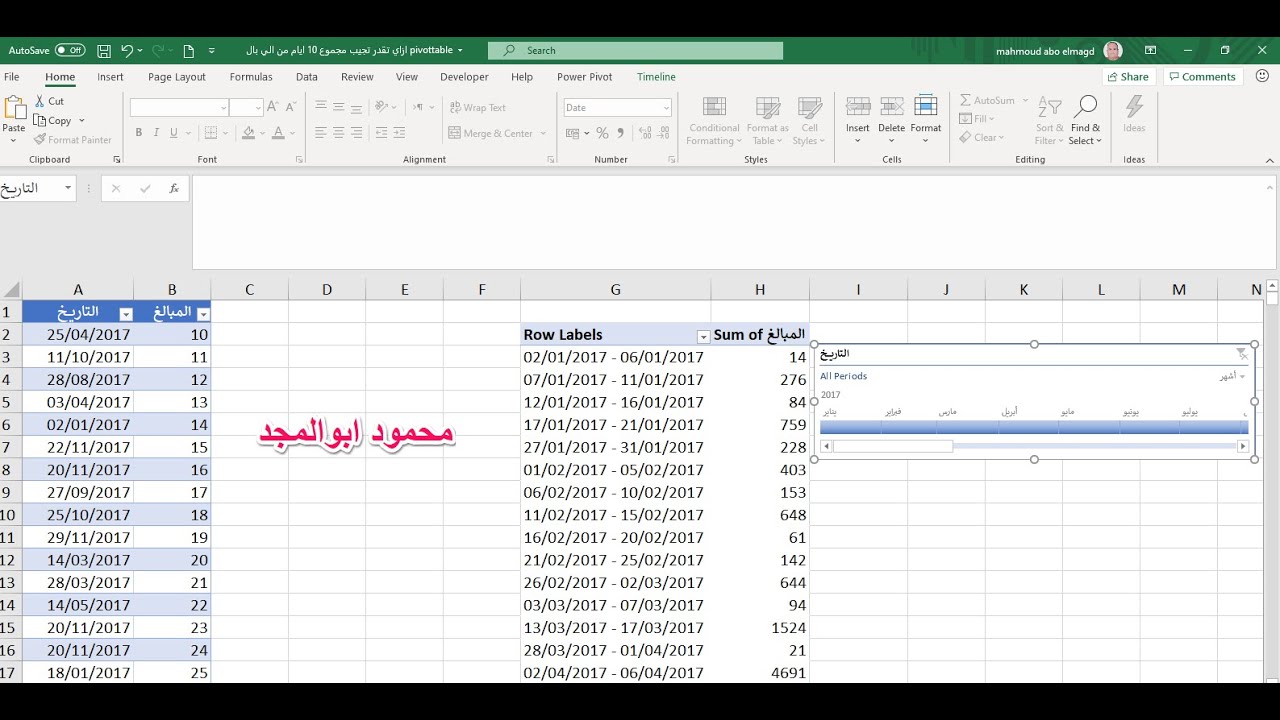Click the Font Color icon

pyautogui.click(x=278, y=133)
